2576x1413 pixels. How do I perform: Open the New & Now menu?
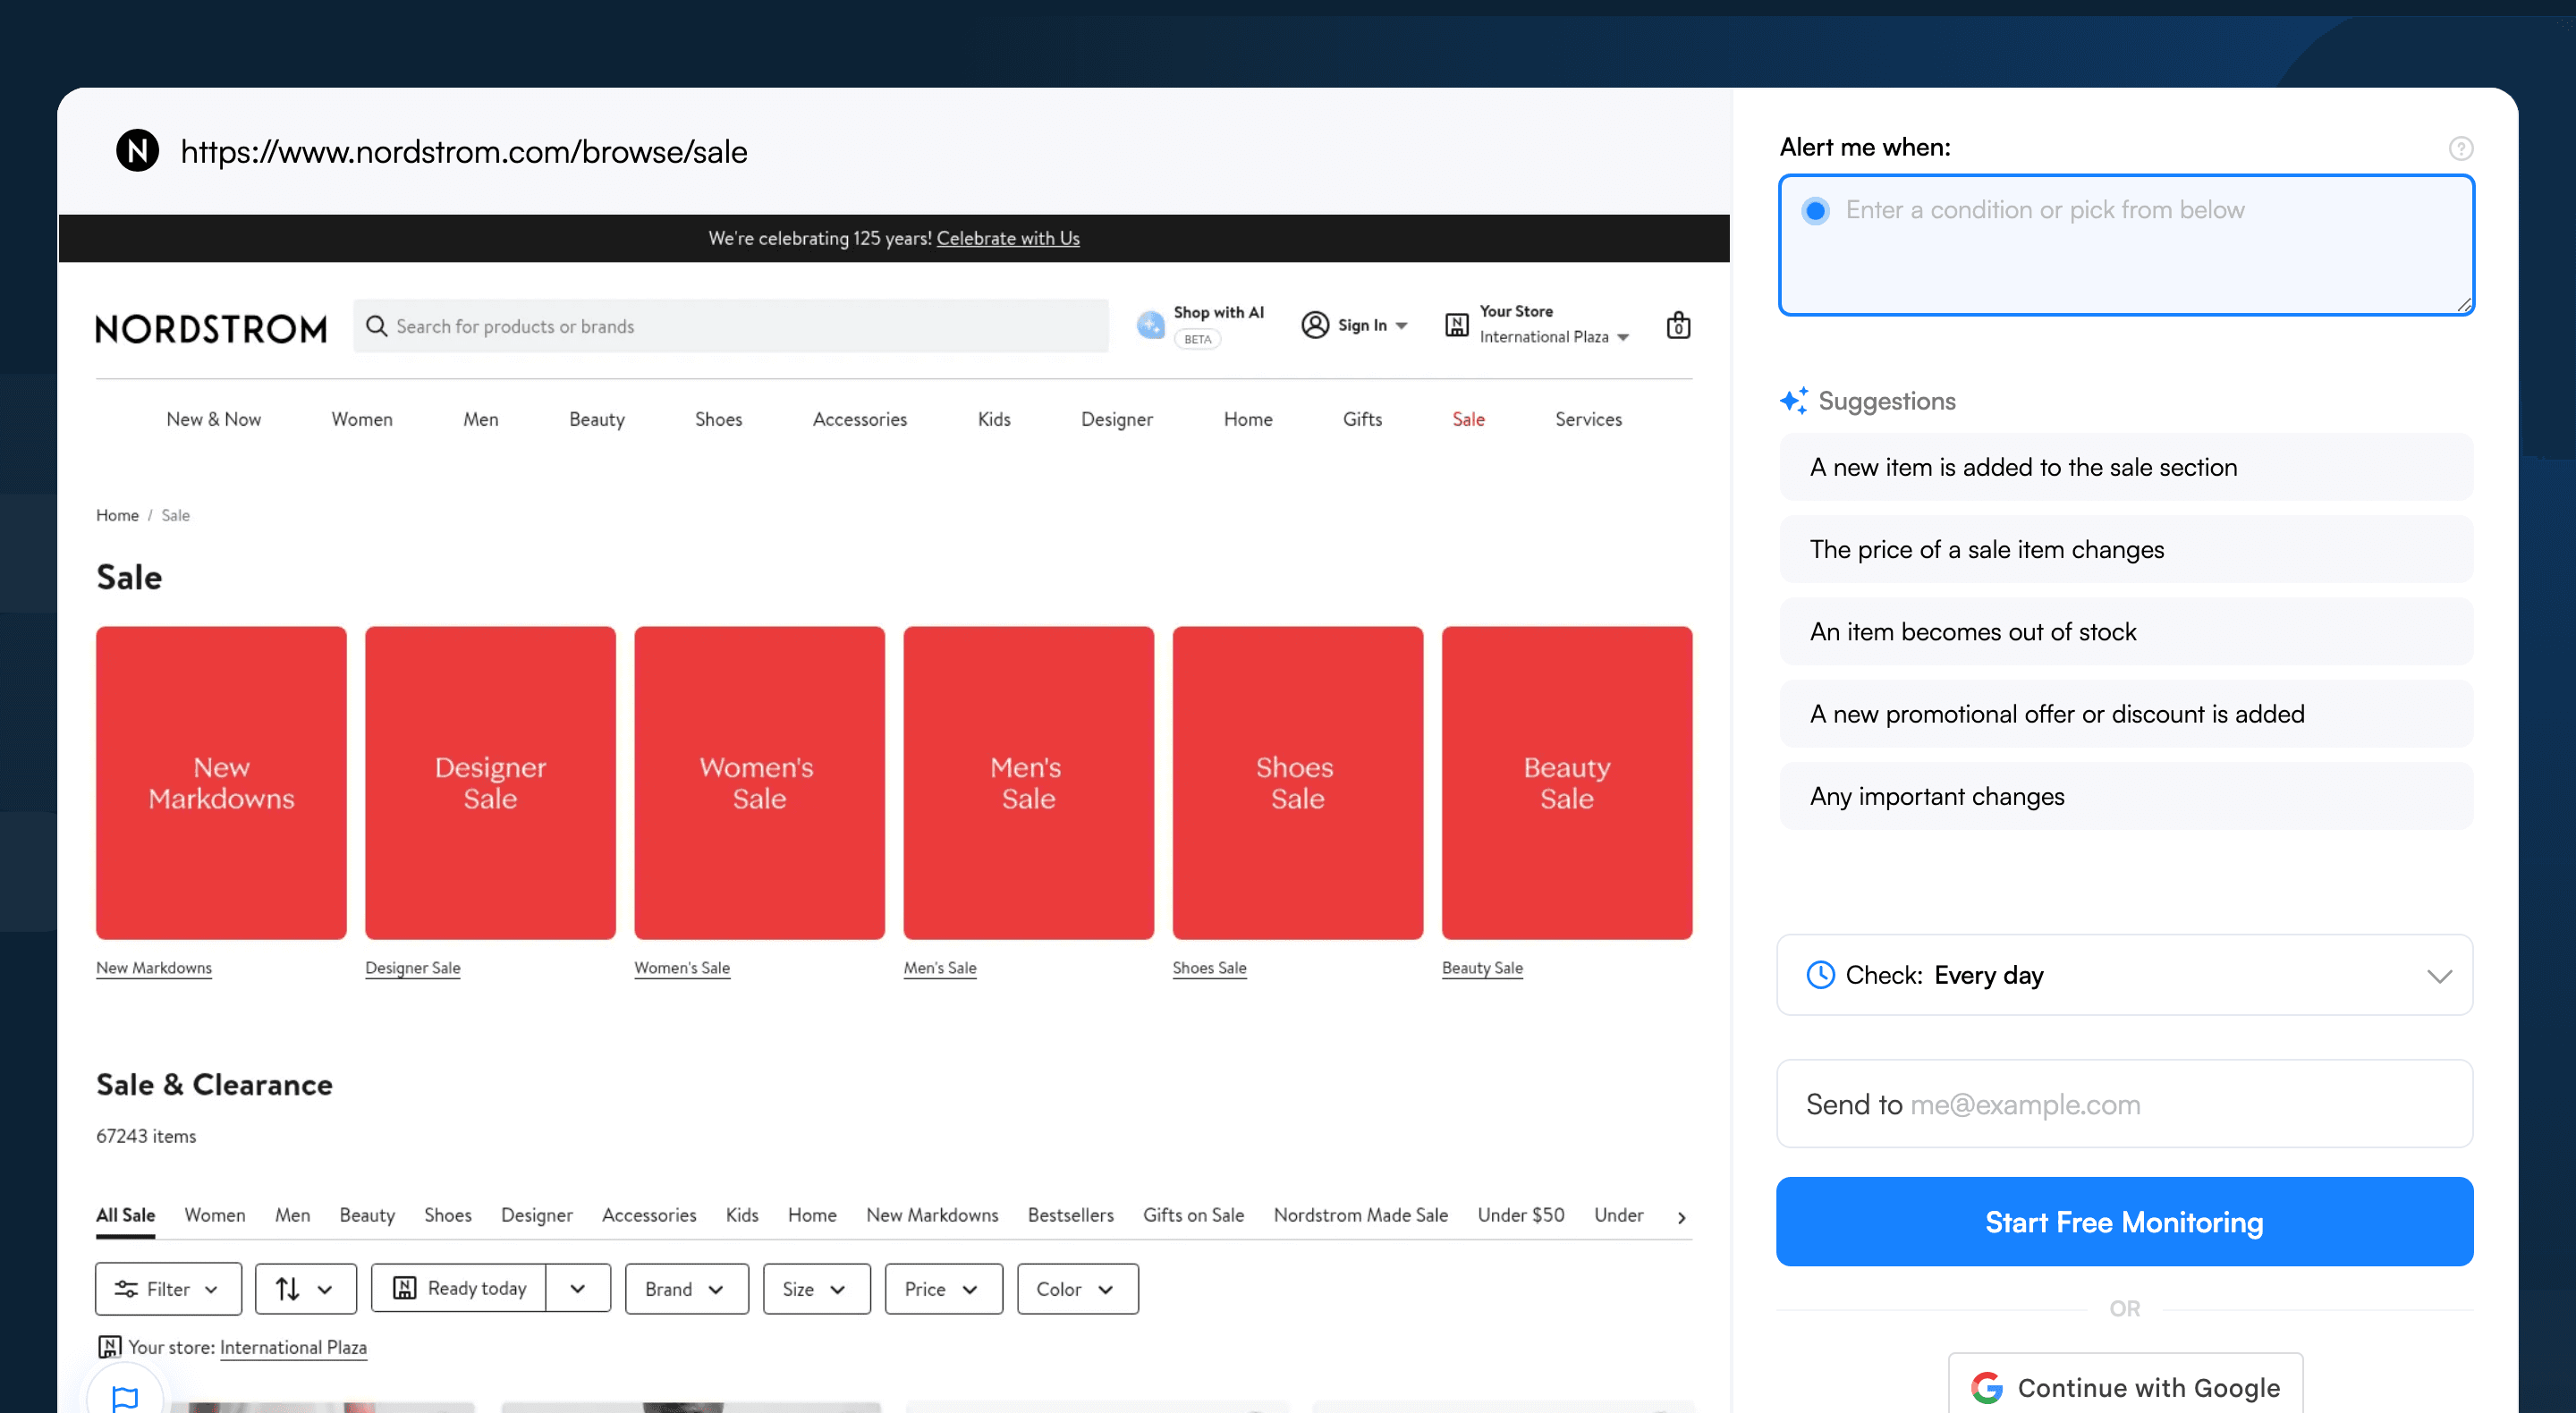214,419
